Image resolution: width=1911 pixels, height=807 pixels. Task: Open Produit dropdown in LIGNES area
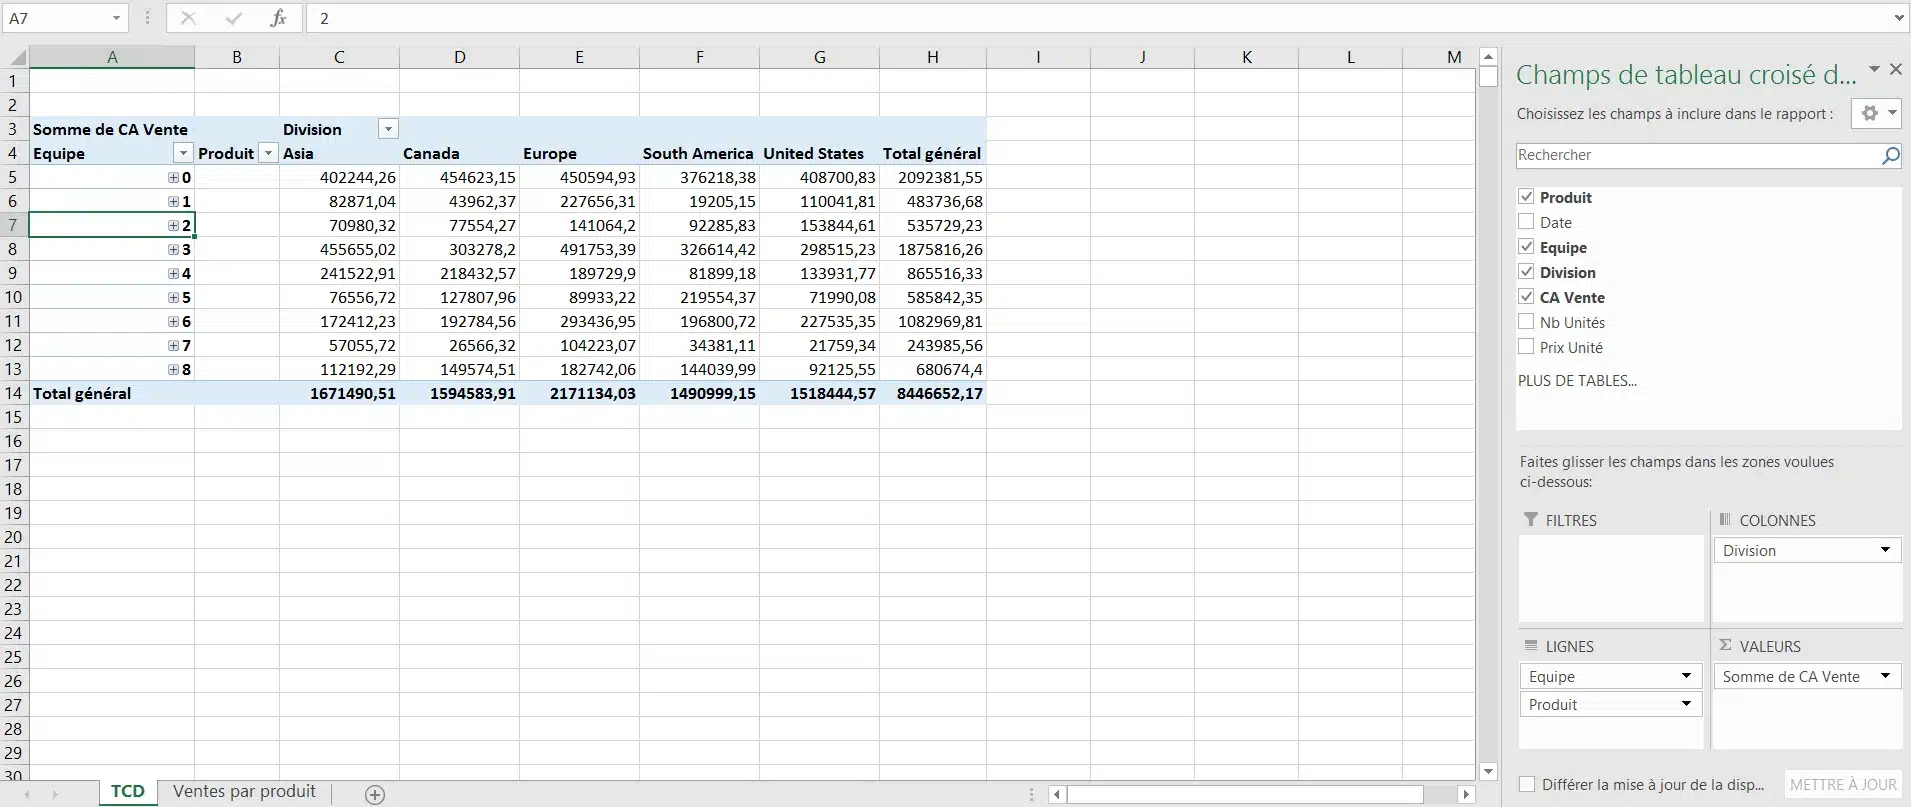1686,704
